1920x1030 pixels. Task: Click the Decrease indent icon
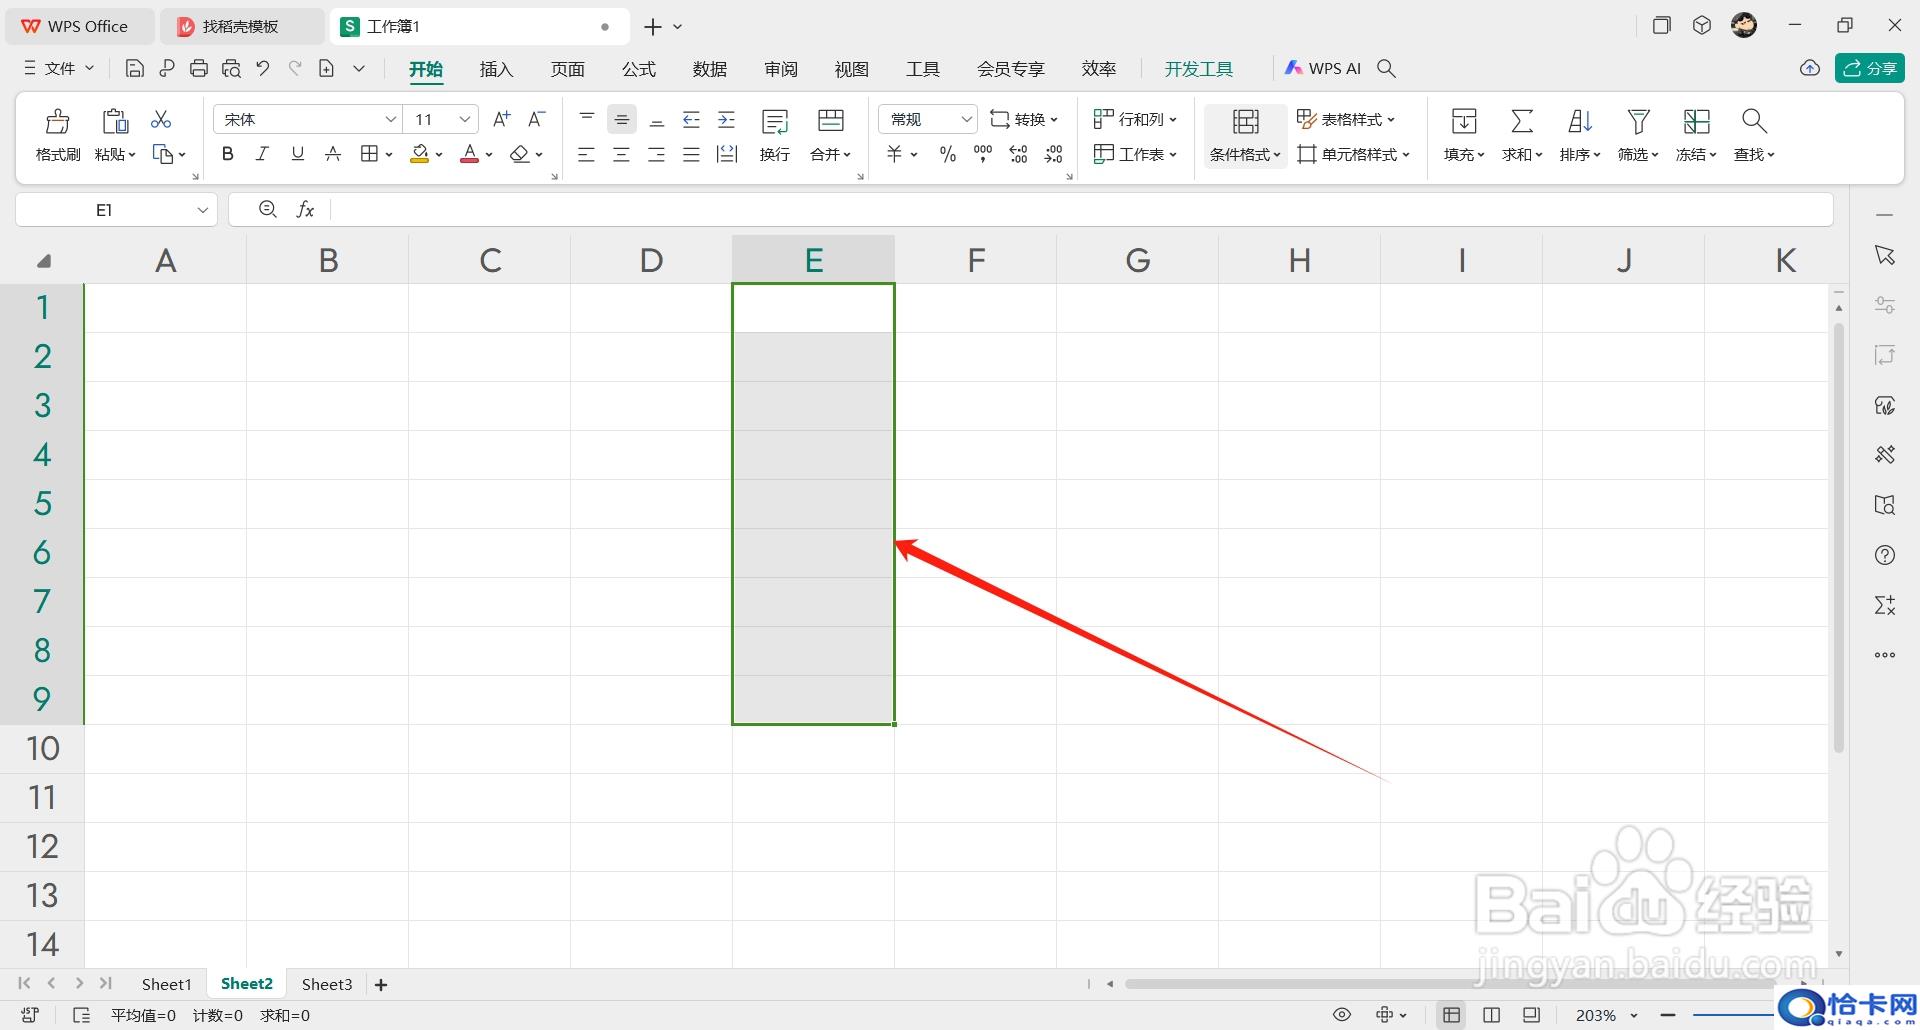coord(691,120)
